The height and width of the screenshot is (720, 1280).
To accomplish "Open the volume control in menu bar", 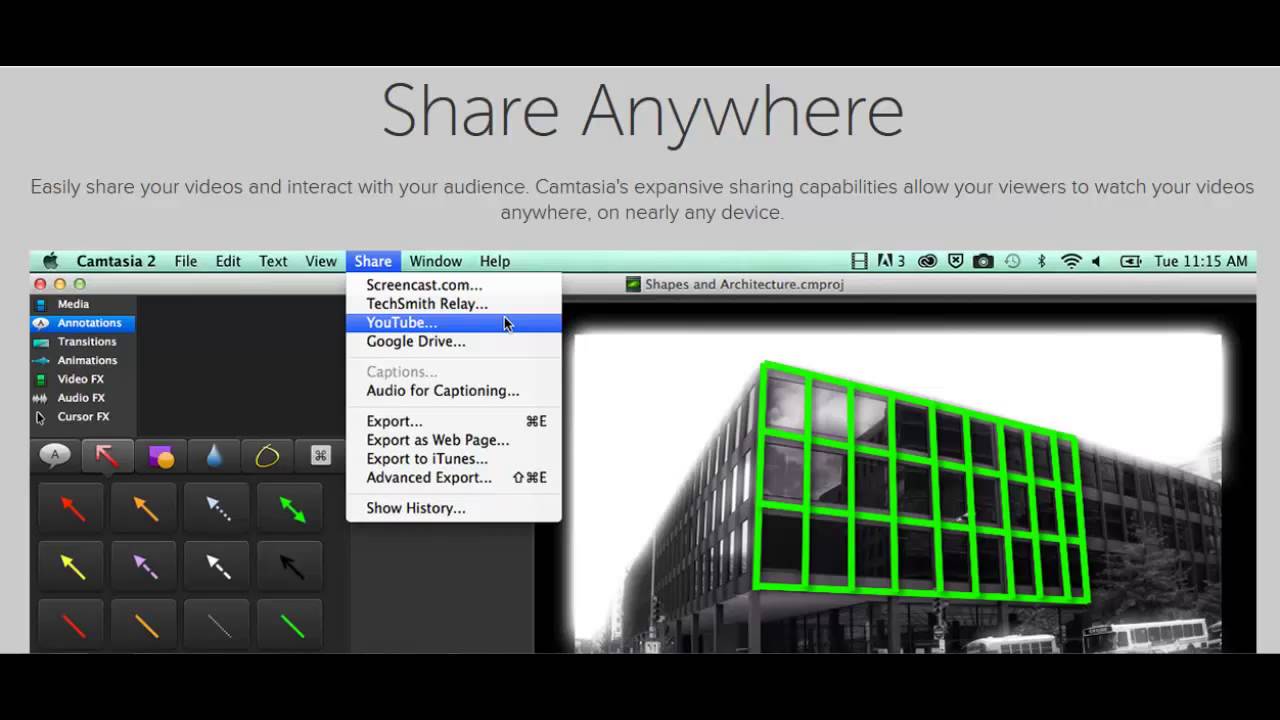I will coord(1097,261).
